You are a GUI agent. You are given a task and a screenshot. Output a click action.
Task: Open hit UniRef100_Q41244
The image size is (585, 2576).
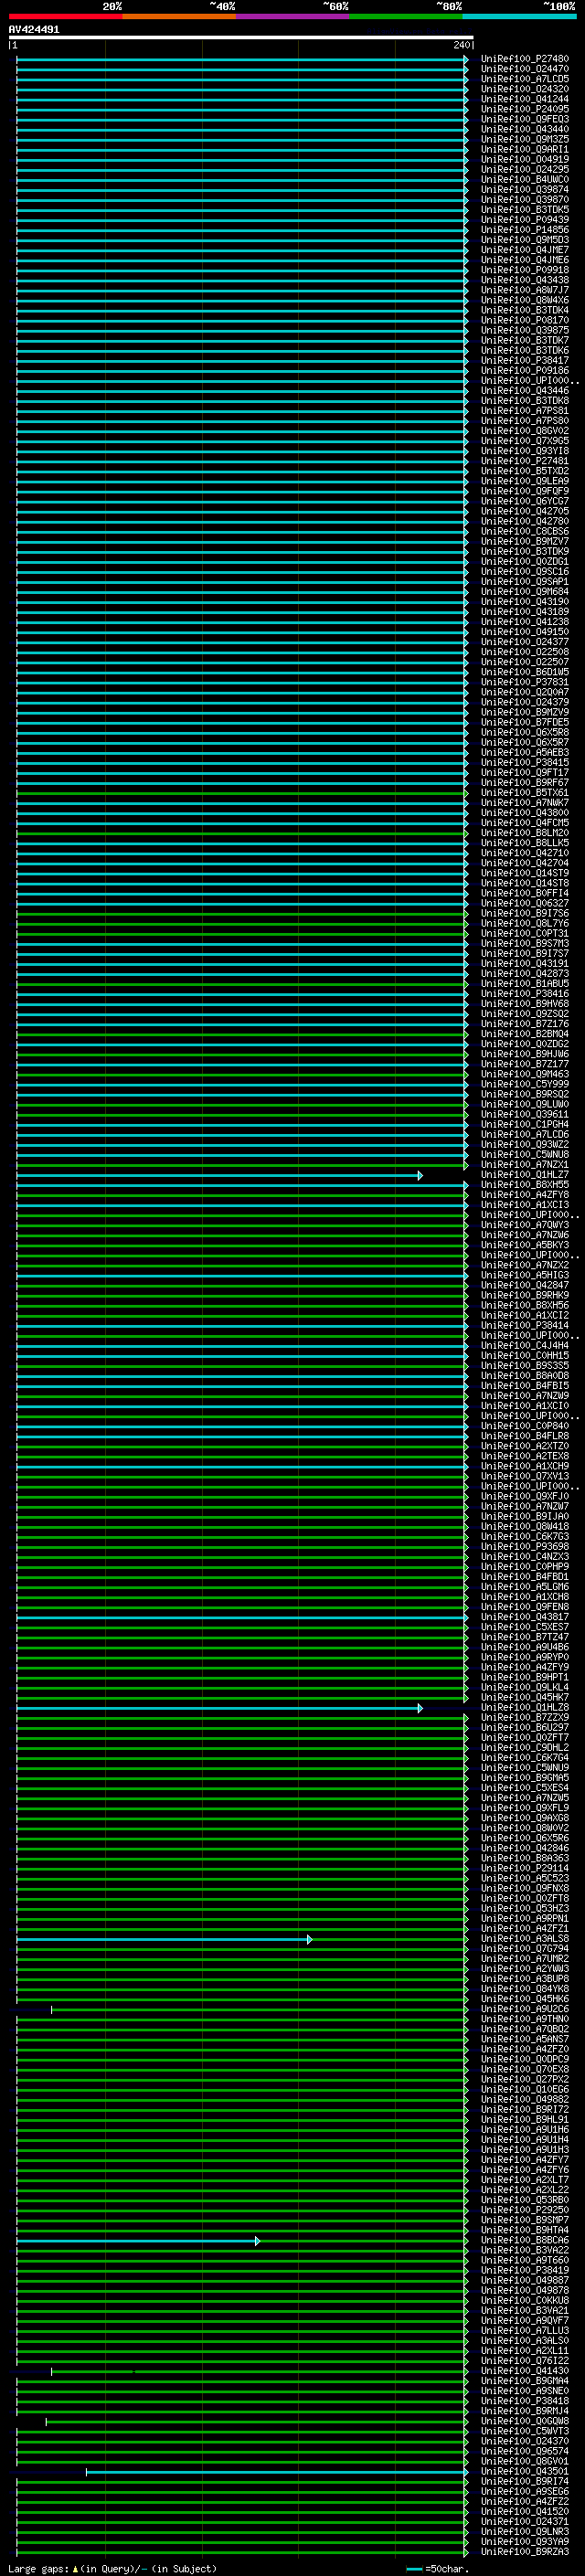coord(524,99)
